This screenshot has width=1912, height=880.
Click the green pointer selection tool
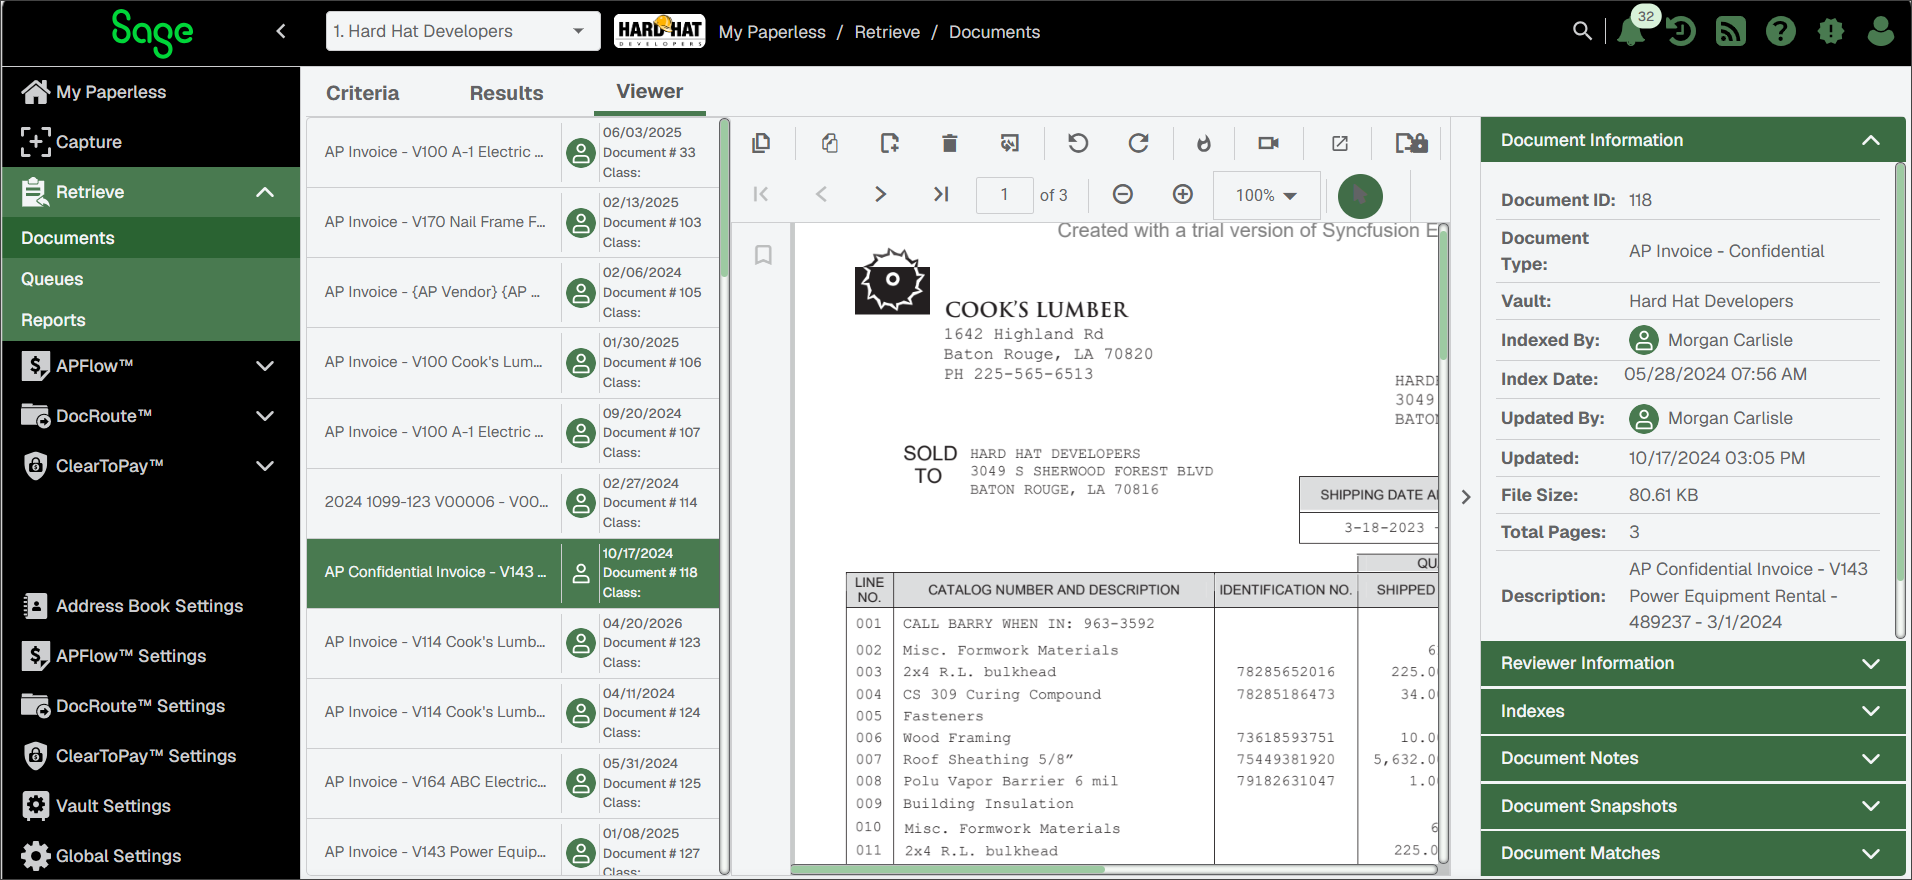coord(1360,195)
